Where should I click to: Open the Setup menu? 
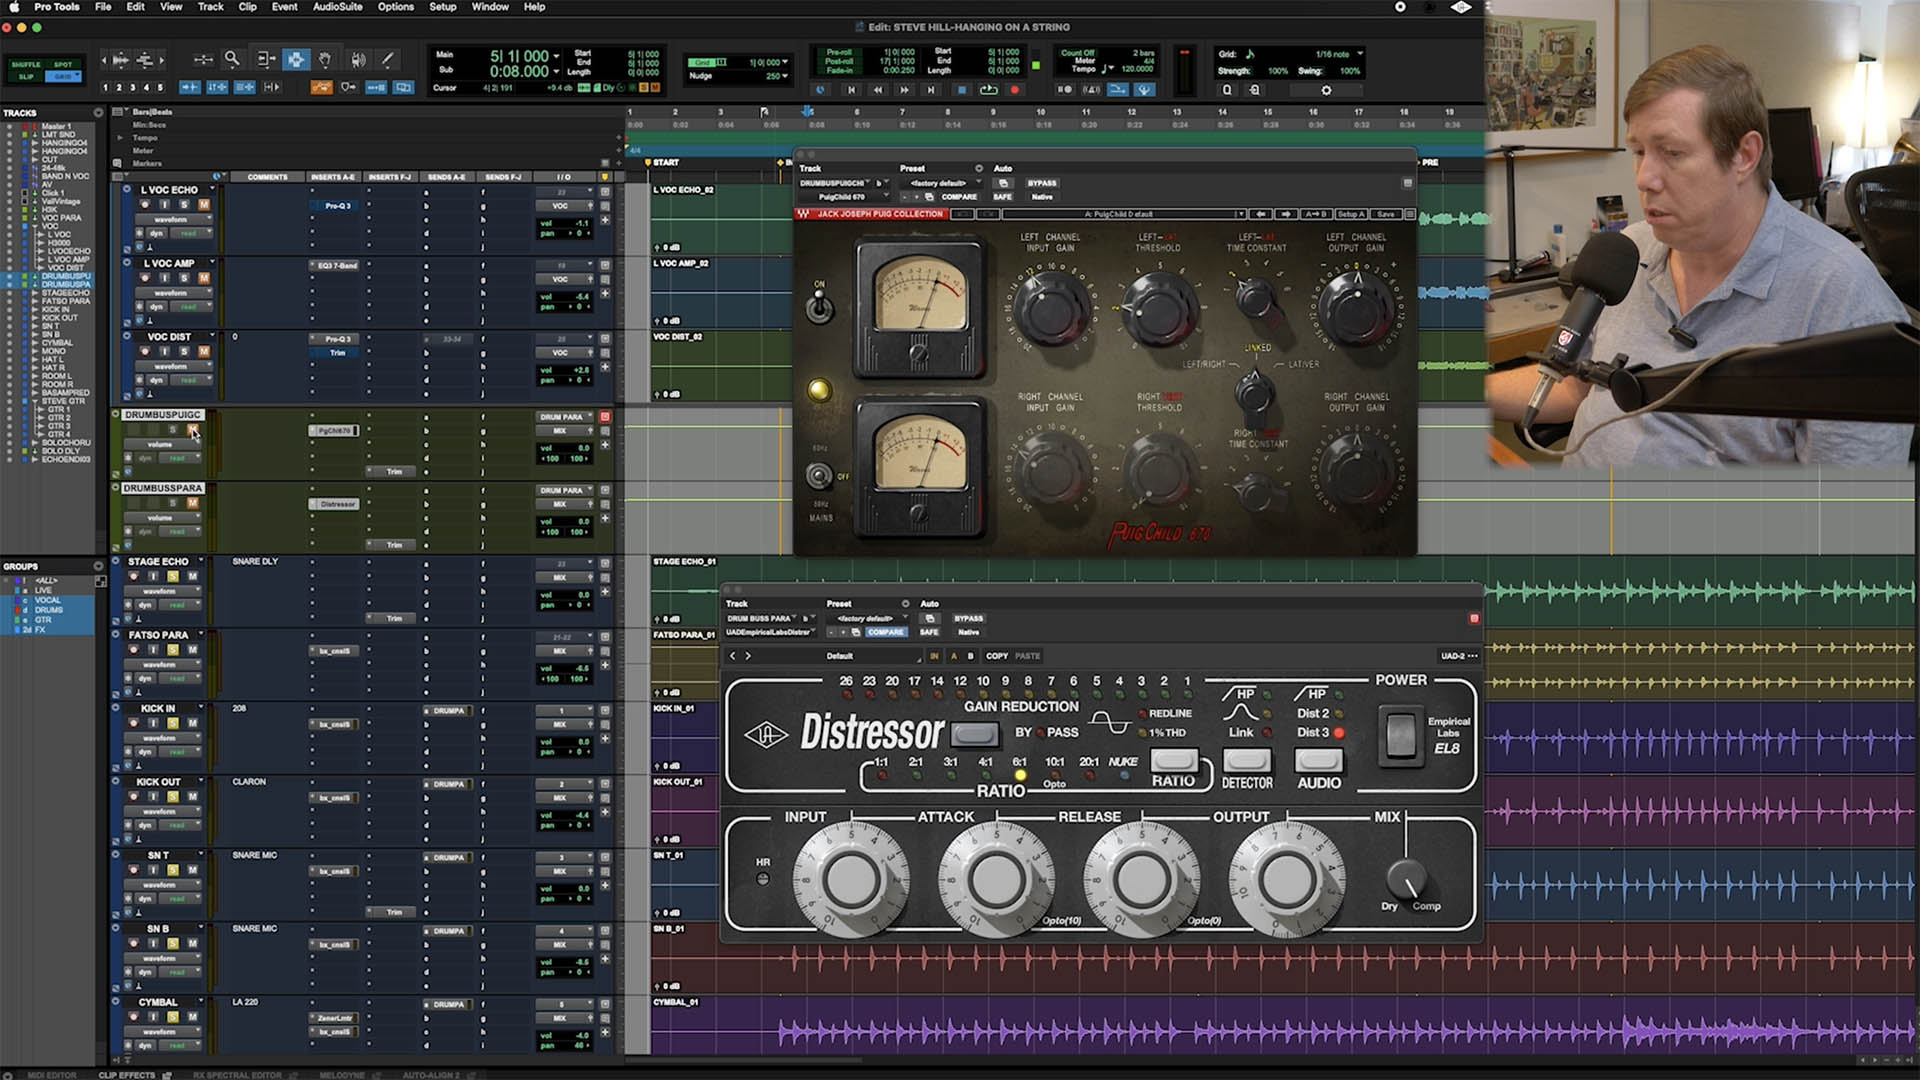[442, 7]
